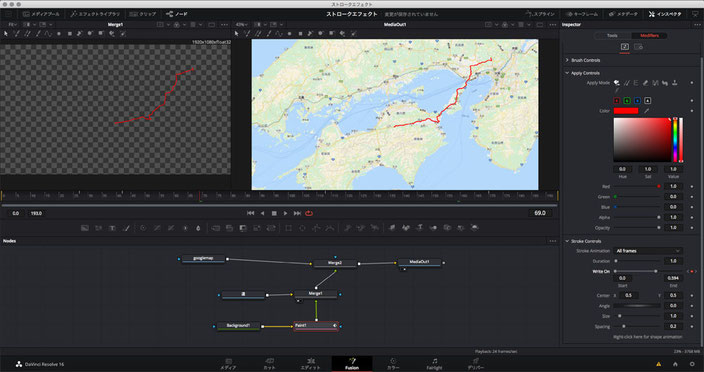Select the Merge2 node
704x372 pixels.
[x=335, y=263]
